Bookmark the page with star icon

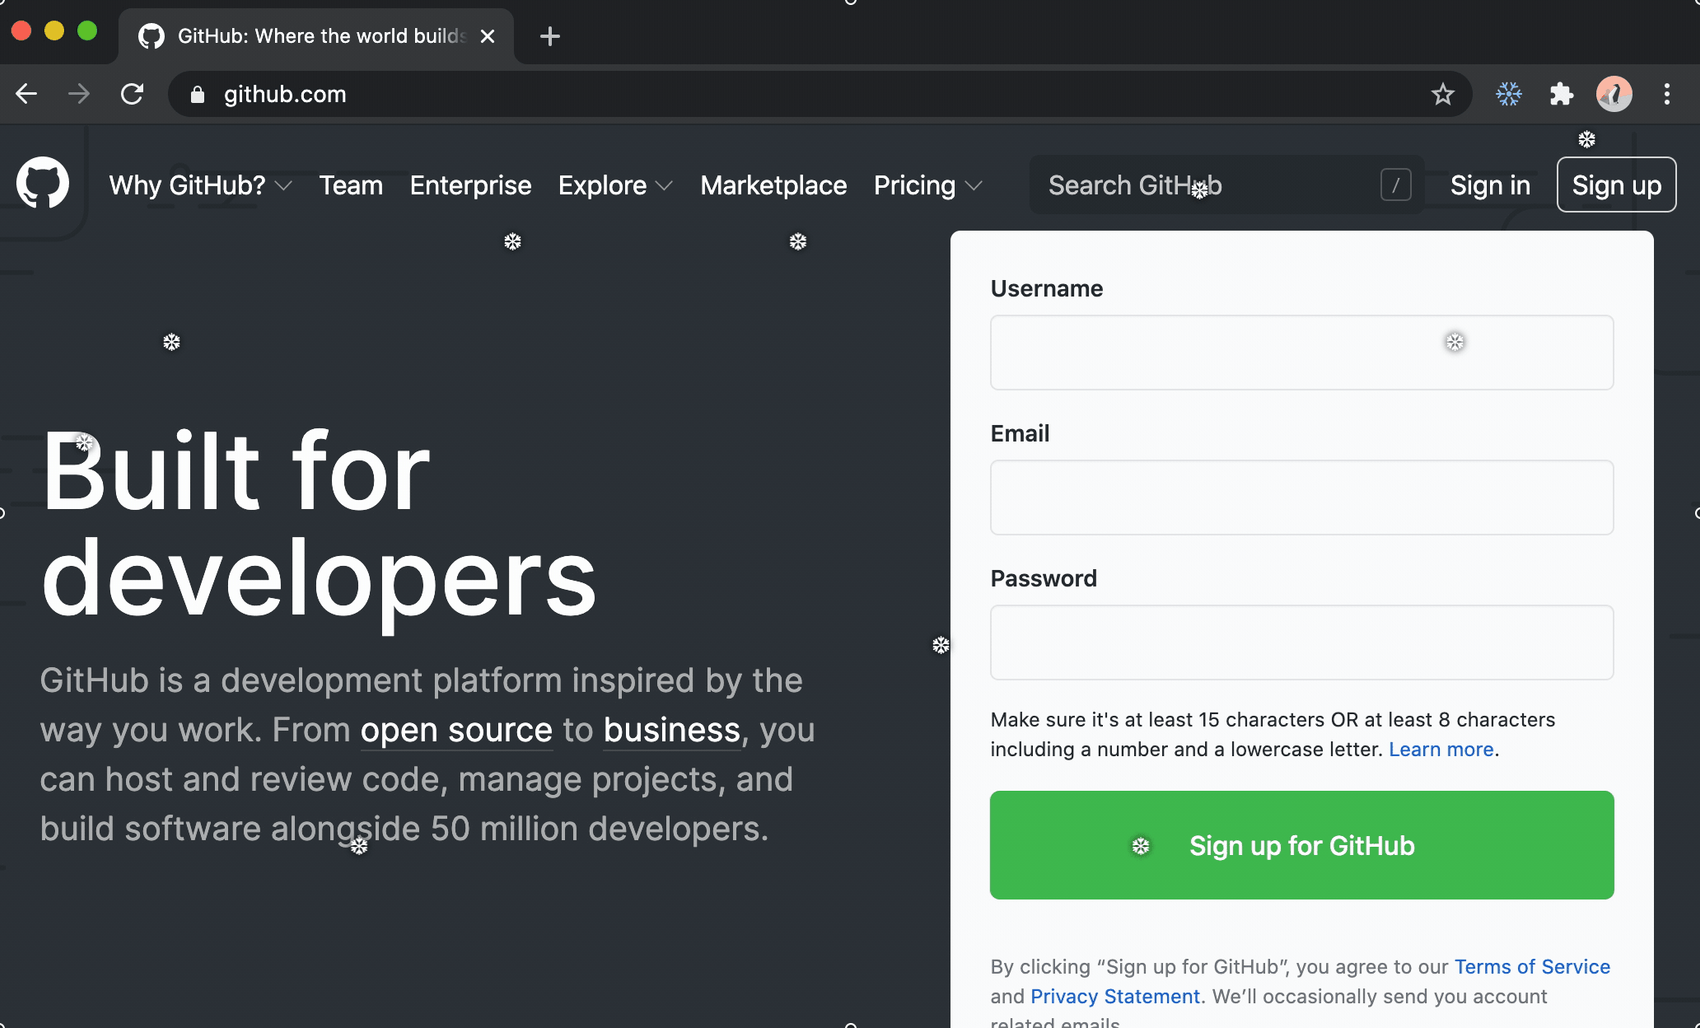click(1442, 94)
